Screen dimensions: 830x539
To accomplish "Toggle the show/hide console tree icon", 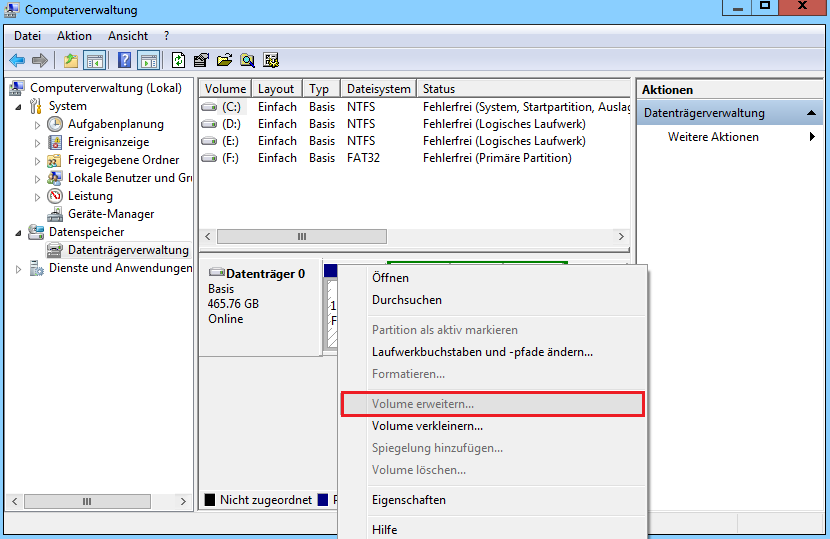I will click(x=95, y=60).
